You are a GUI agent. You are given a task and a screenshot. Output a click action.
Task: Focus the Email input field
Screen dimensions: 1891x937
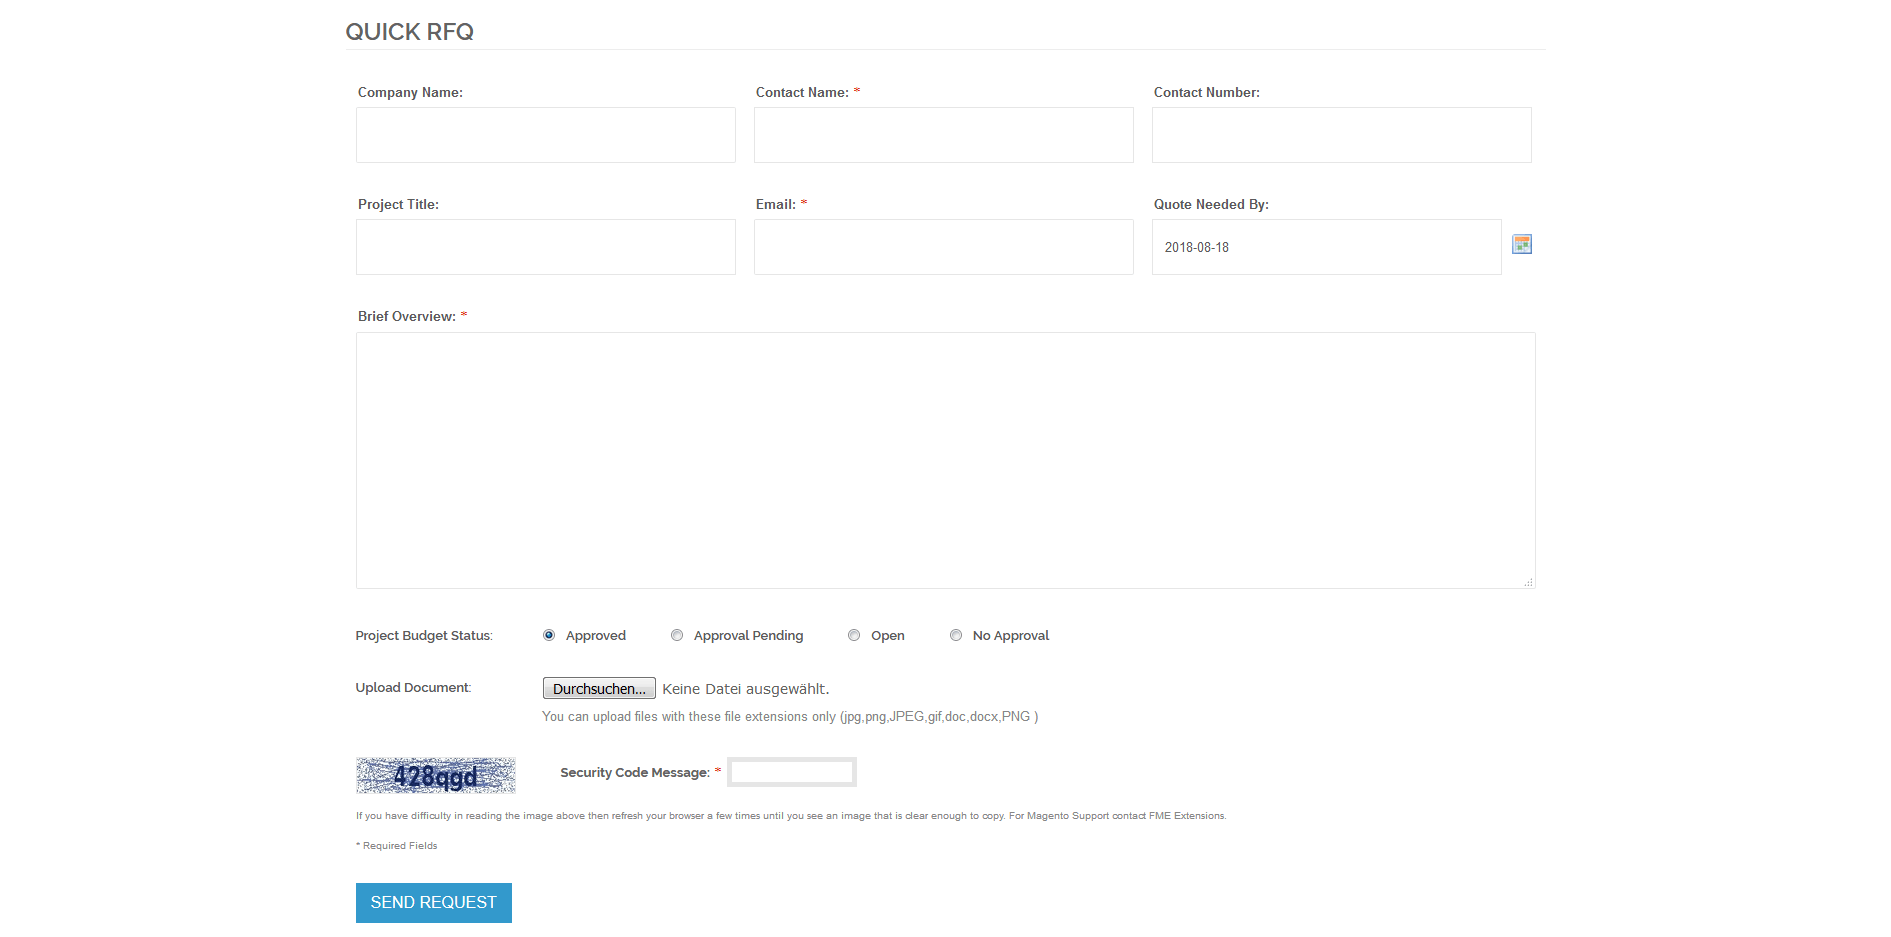pos(943,247)
